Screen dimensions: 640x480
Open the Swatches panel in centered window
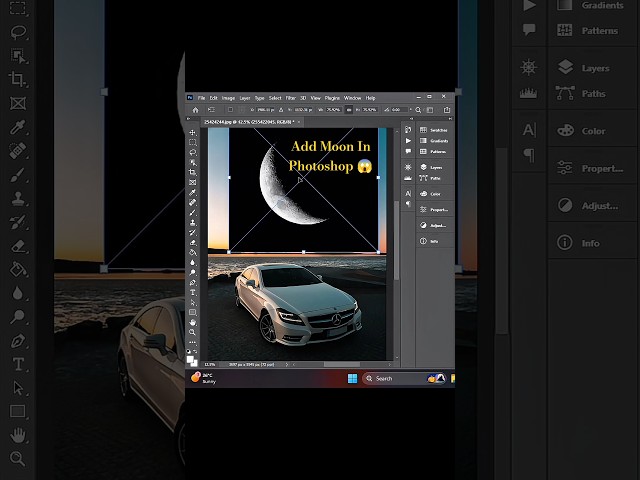tap(434, 130)
